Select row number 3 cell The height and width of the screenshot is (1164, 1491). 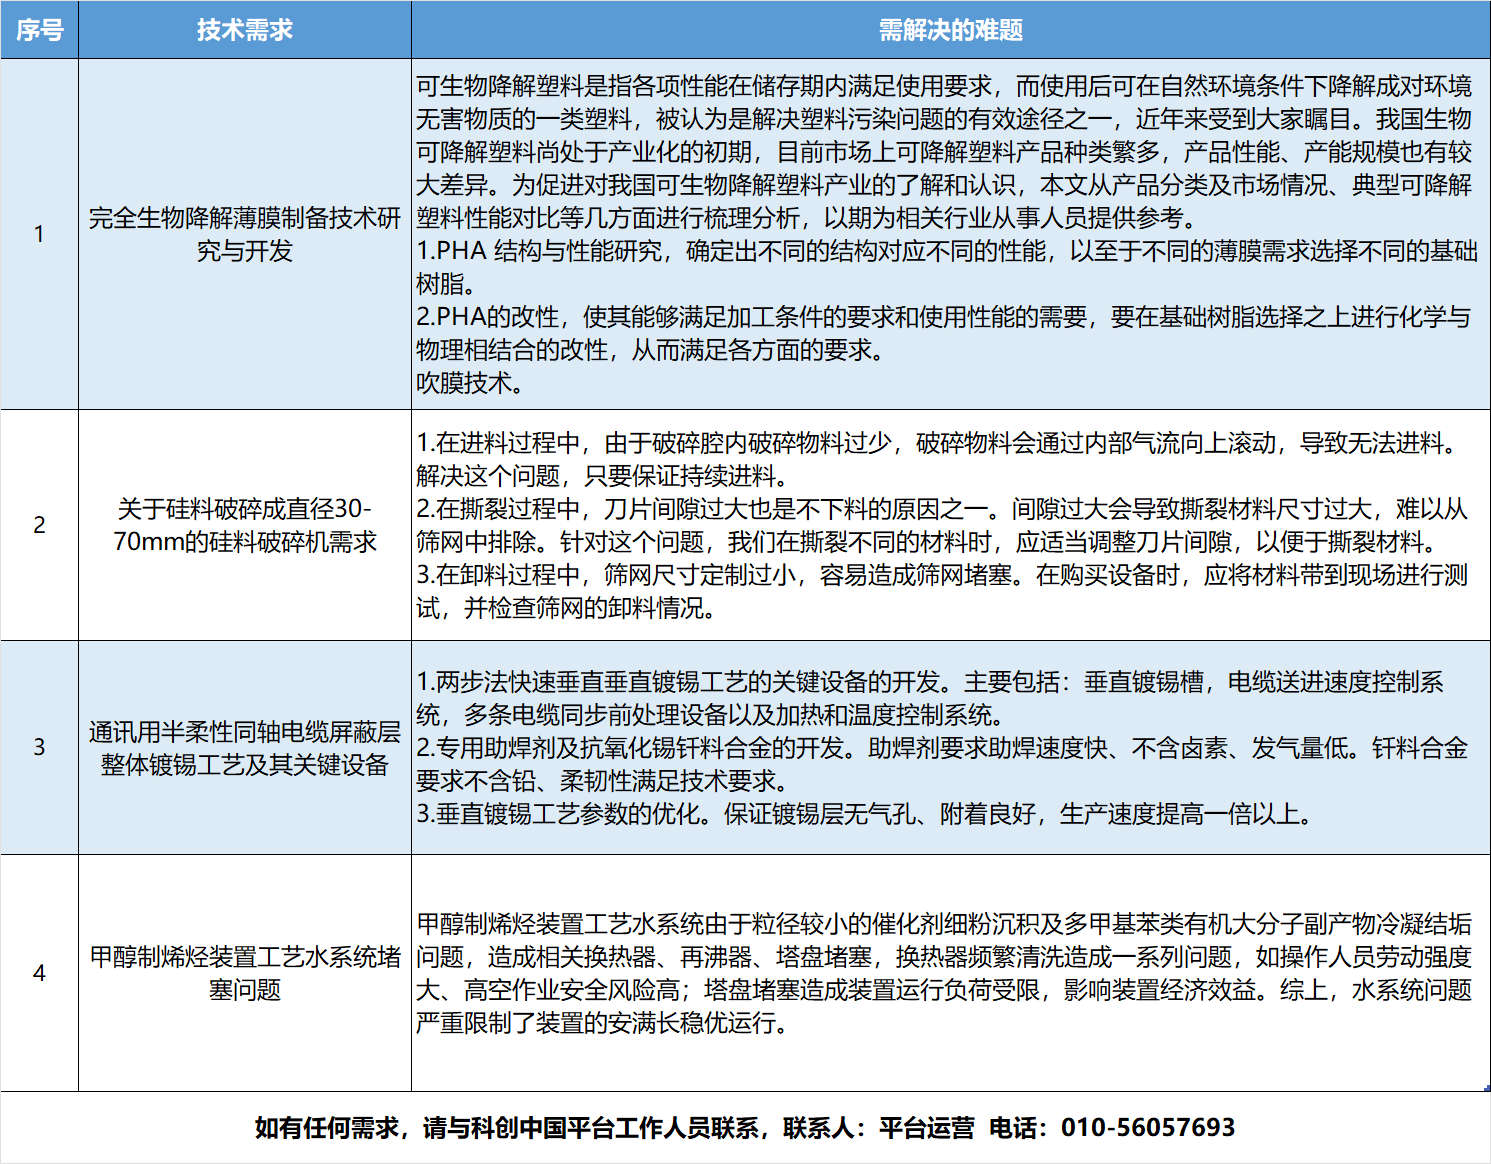coord(40,748)
